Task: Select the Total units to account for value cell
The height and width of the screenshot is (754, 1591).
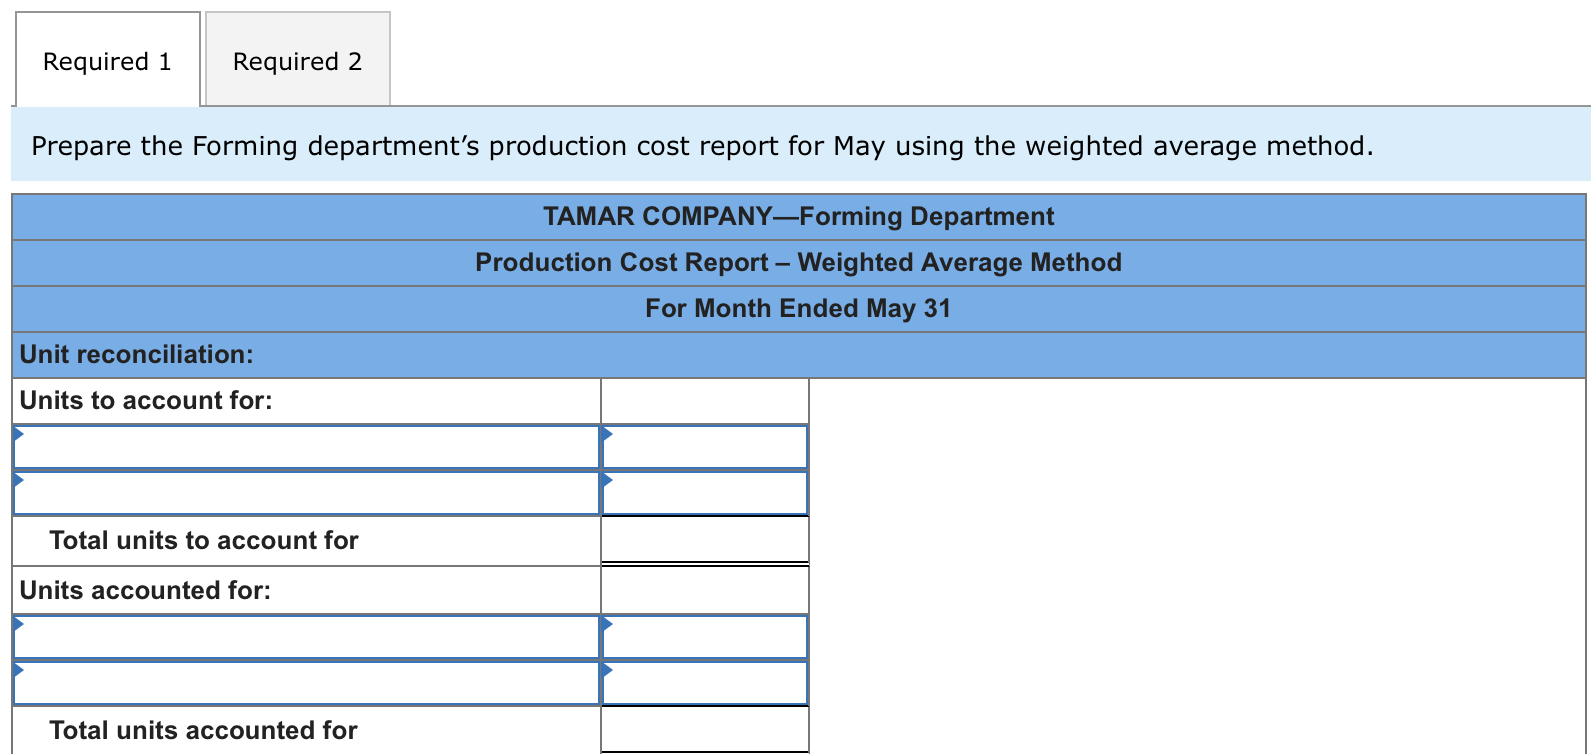Action: 705,540
